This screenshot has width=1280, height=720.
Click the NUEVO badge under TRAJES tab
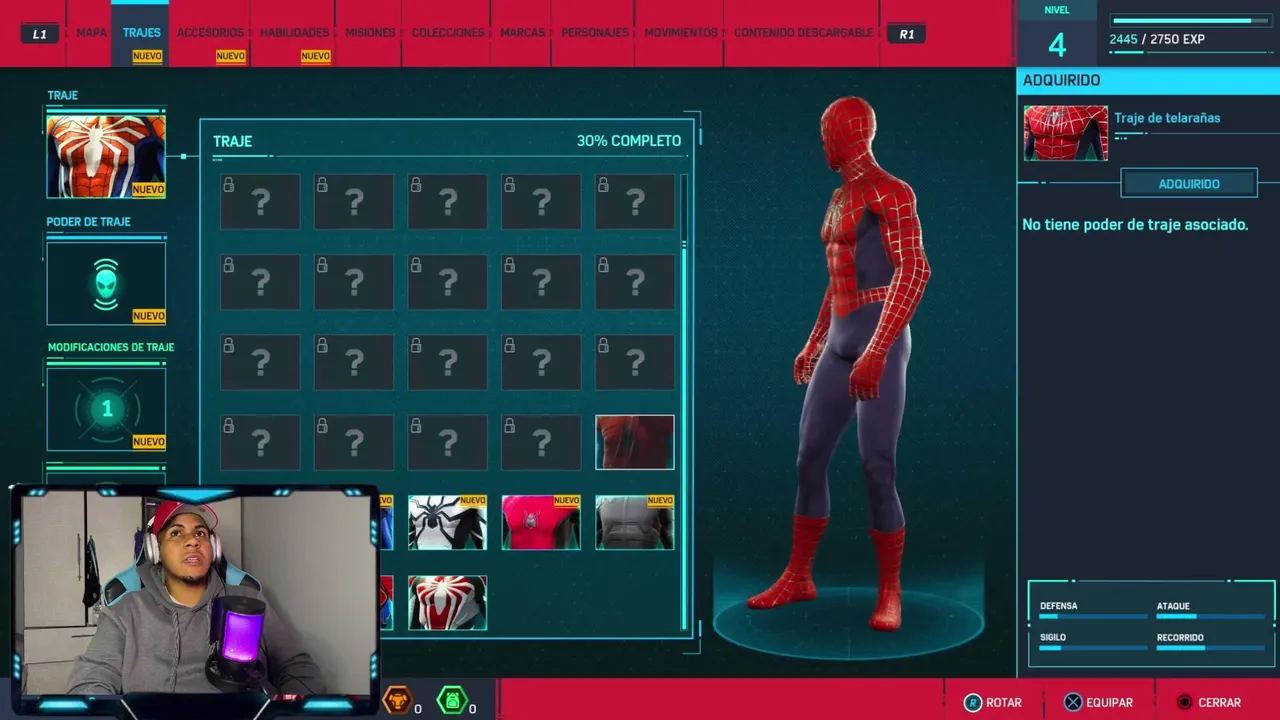147,57
